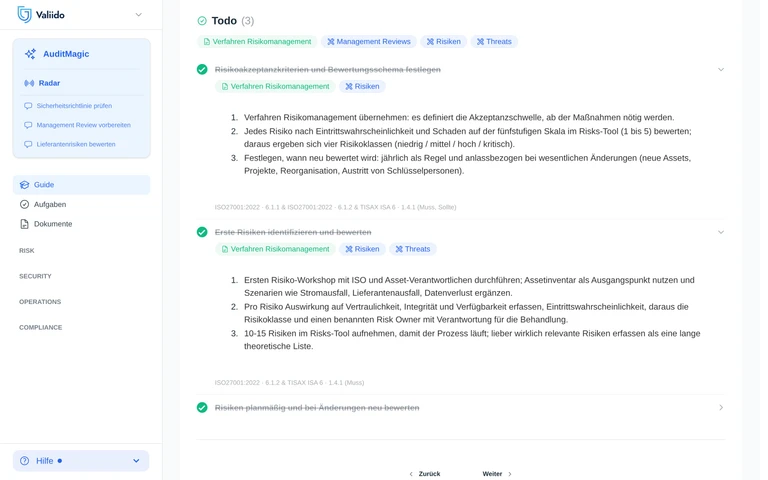Click the Hilfe notification dot
The image size is (768, 480).
60,461
